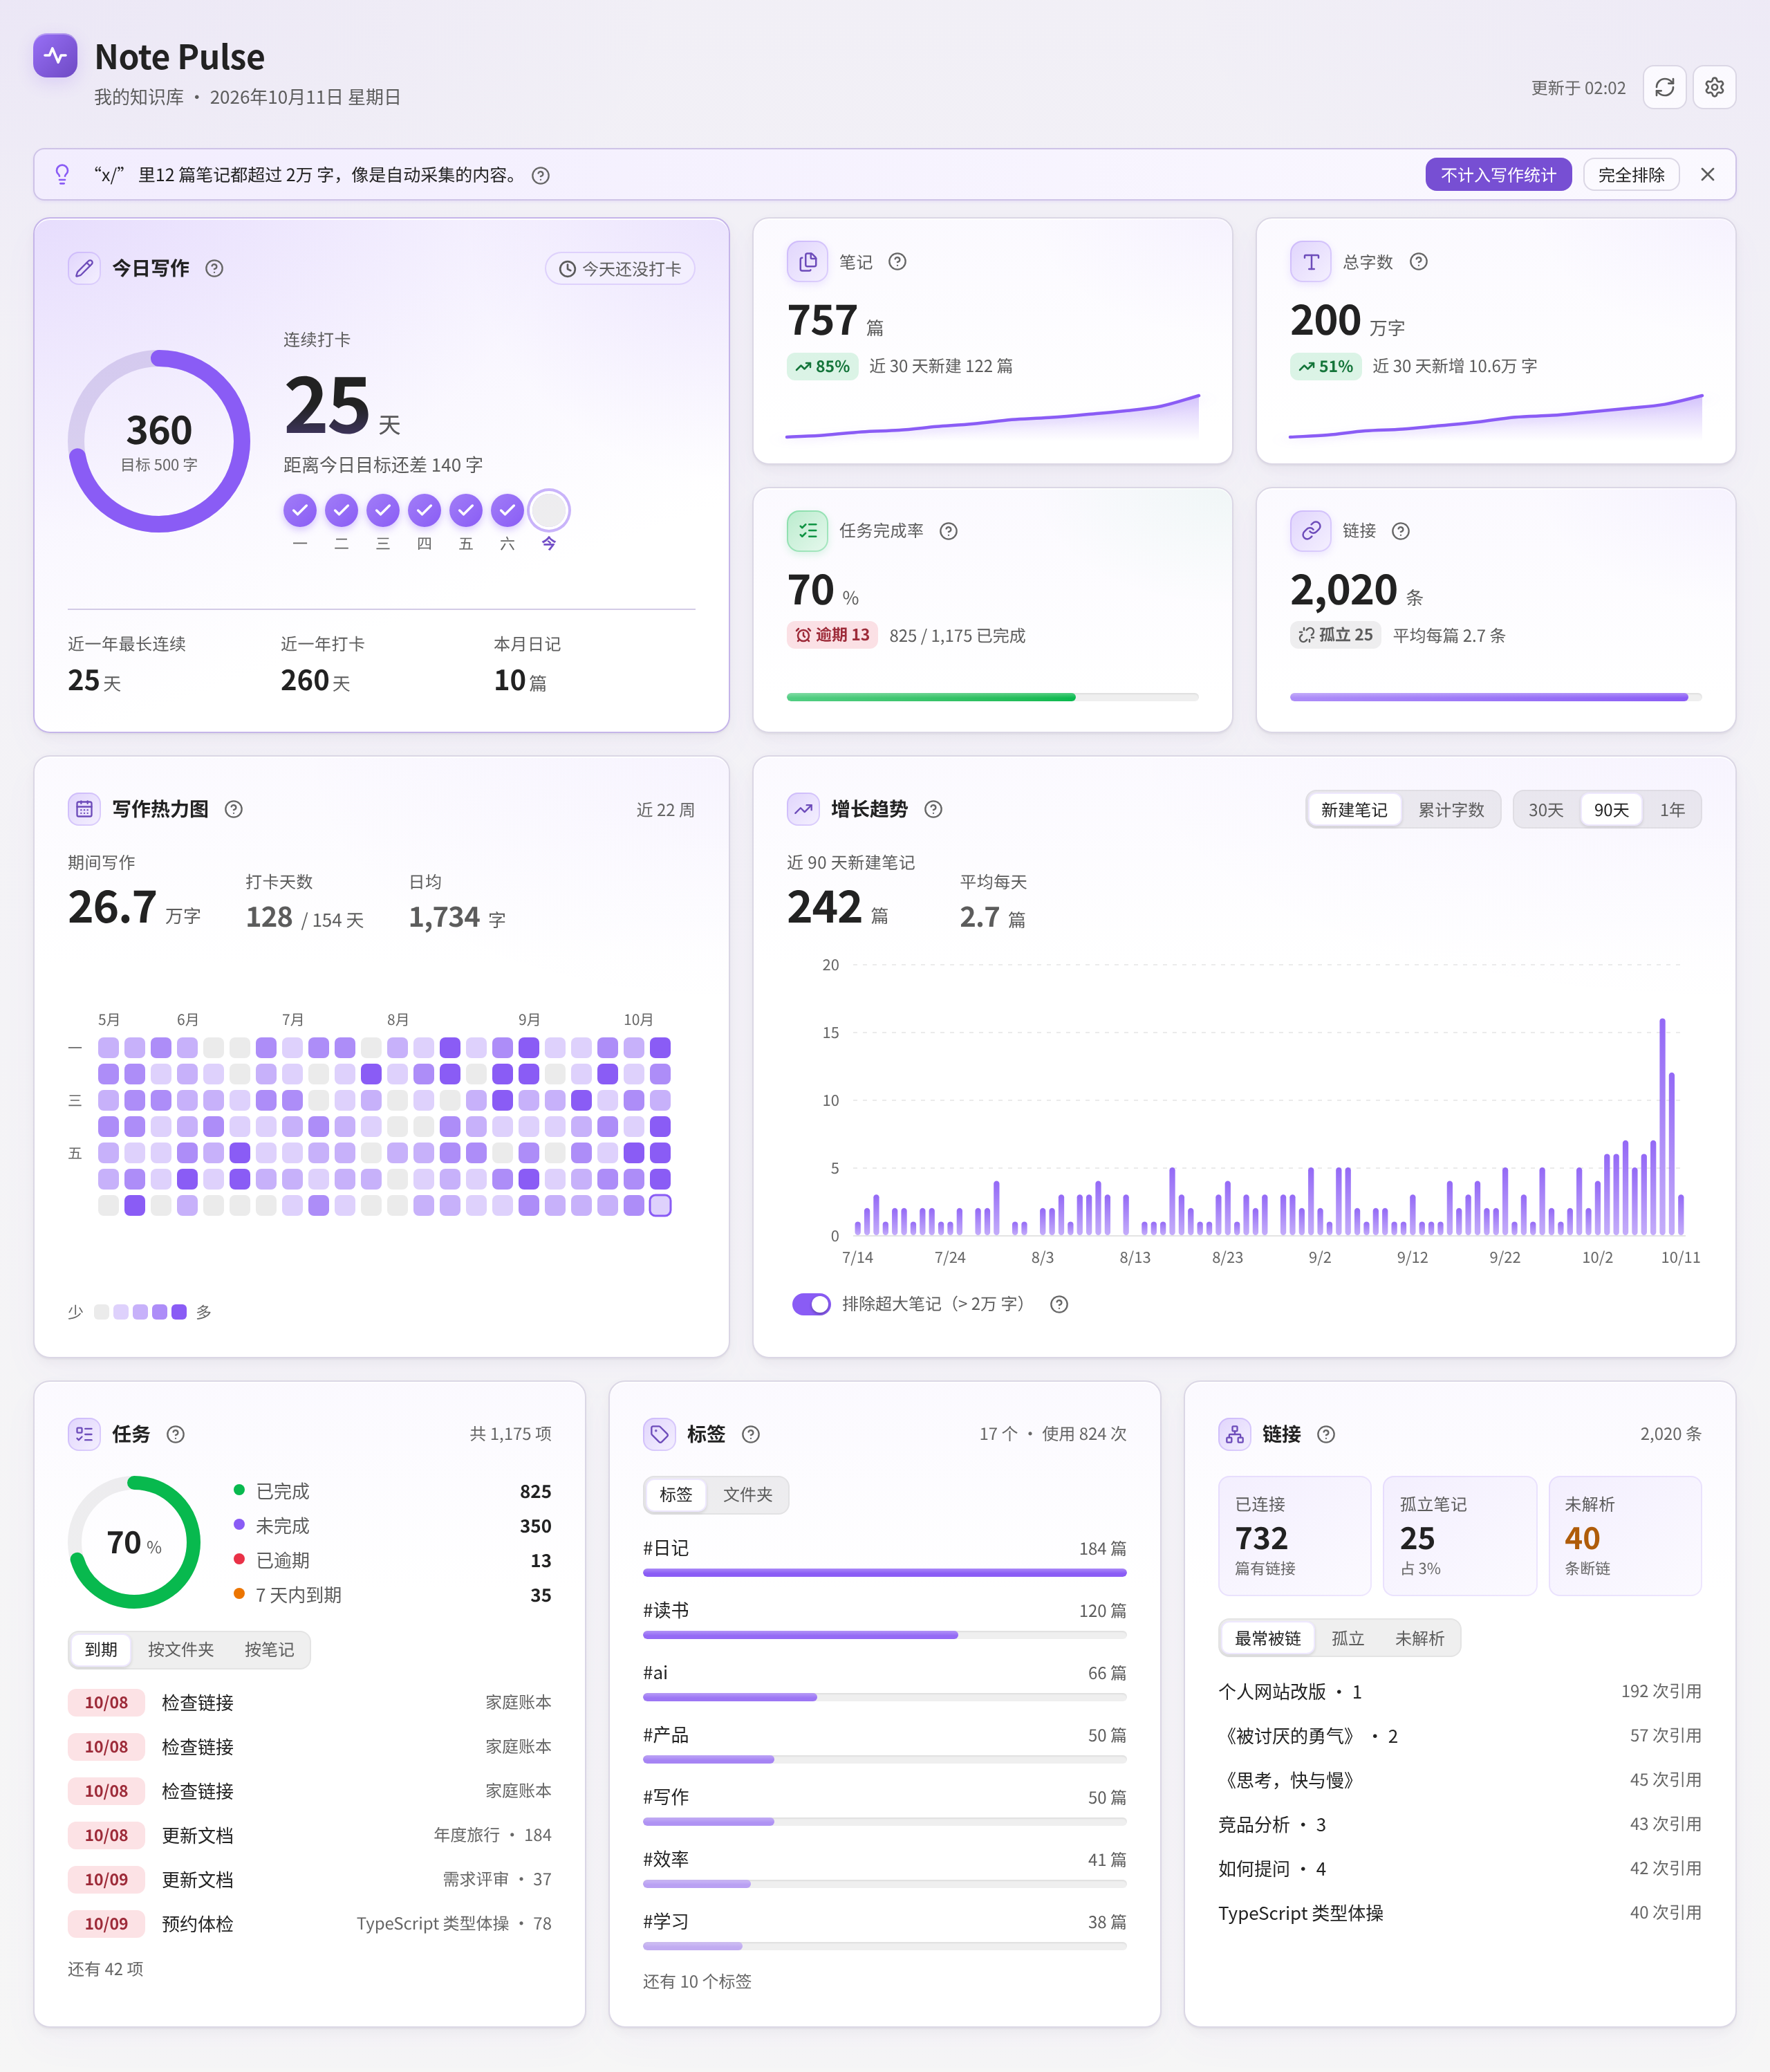Click the Note Pulse logo icon

(55, 56)
